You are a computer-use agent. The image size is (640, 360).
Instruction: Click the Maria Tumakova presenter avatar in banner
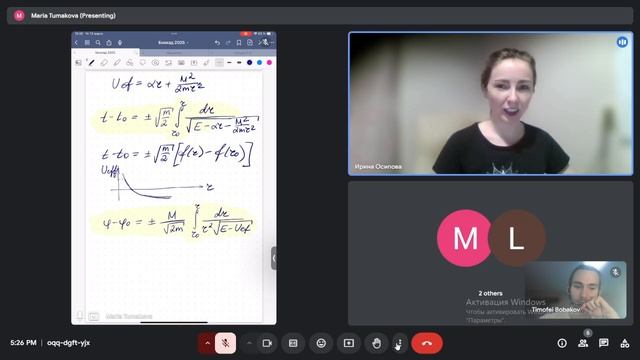pyautogui.click(x=19, y=16)
